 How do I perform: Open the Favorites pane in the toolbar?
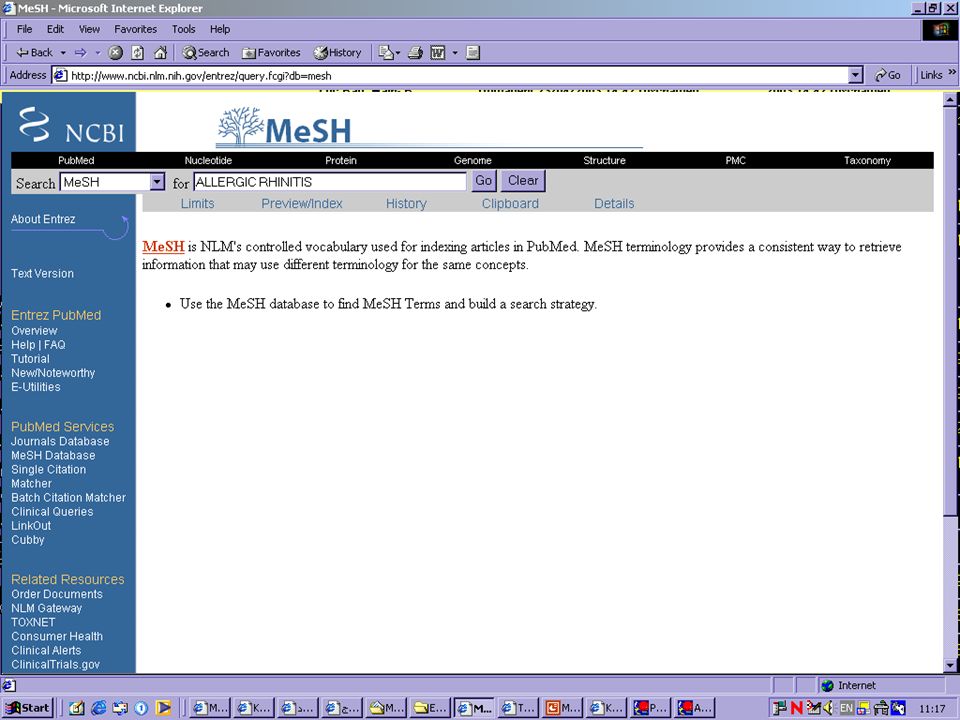pyautogui.click(x=271, y=53)
